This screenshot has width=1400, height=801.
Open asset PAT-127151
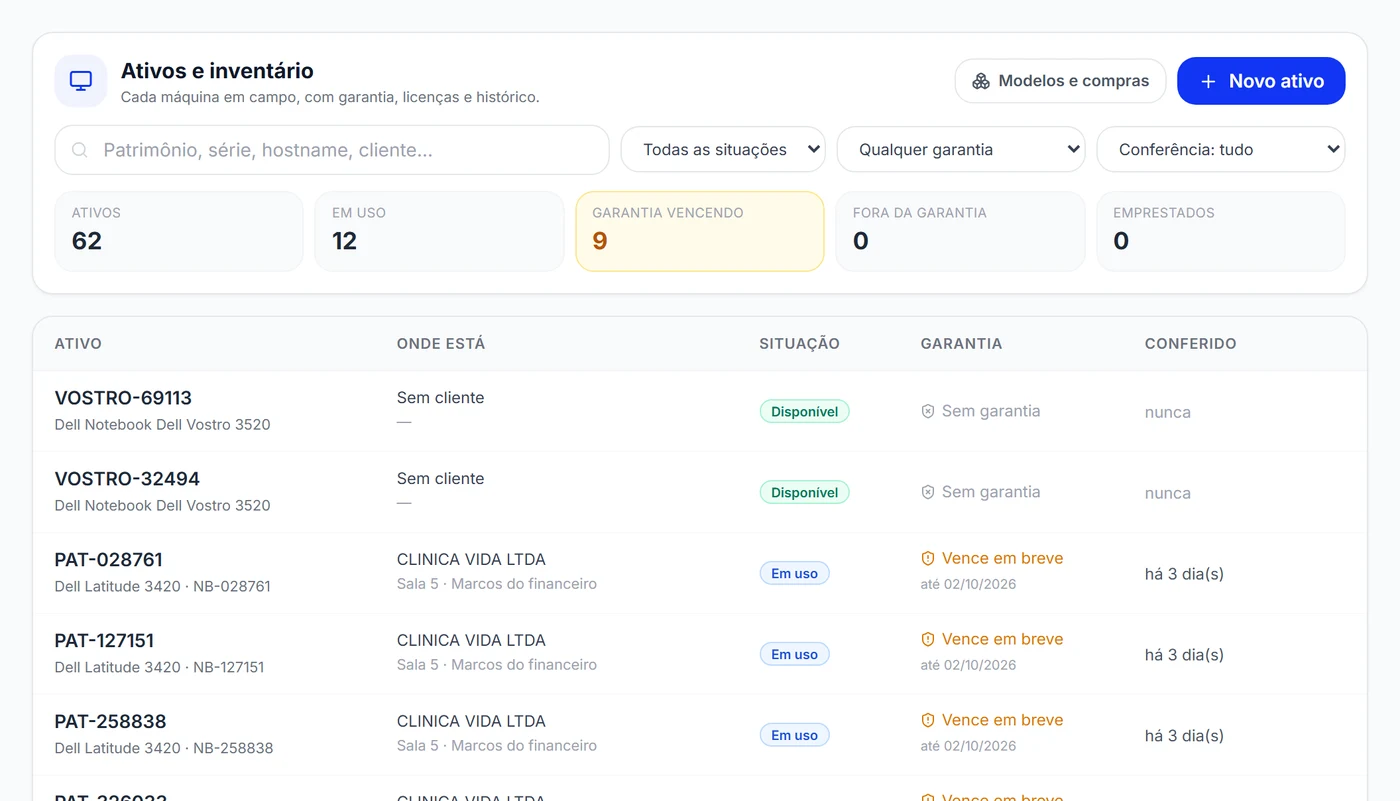(x=104, y=641)
